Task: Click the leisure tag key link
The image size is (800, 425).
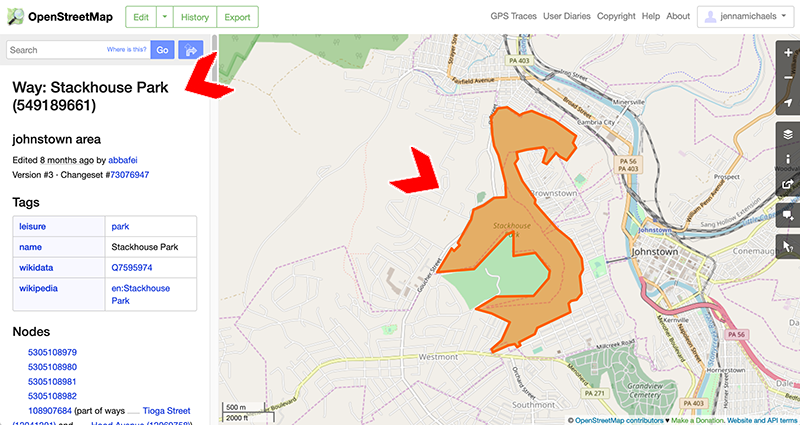Action: (x=32, y=226)
